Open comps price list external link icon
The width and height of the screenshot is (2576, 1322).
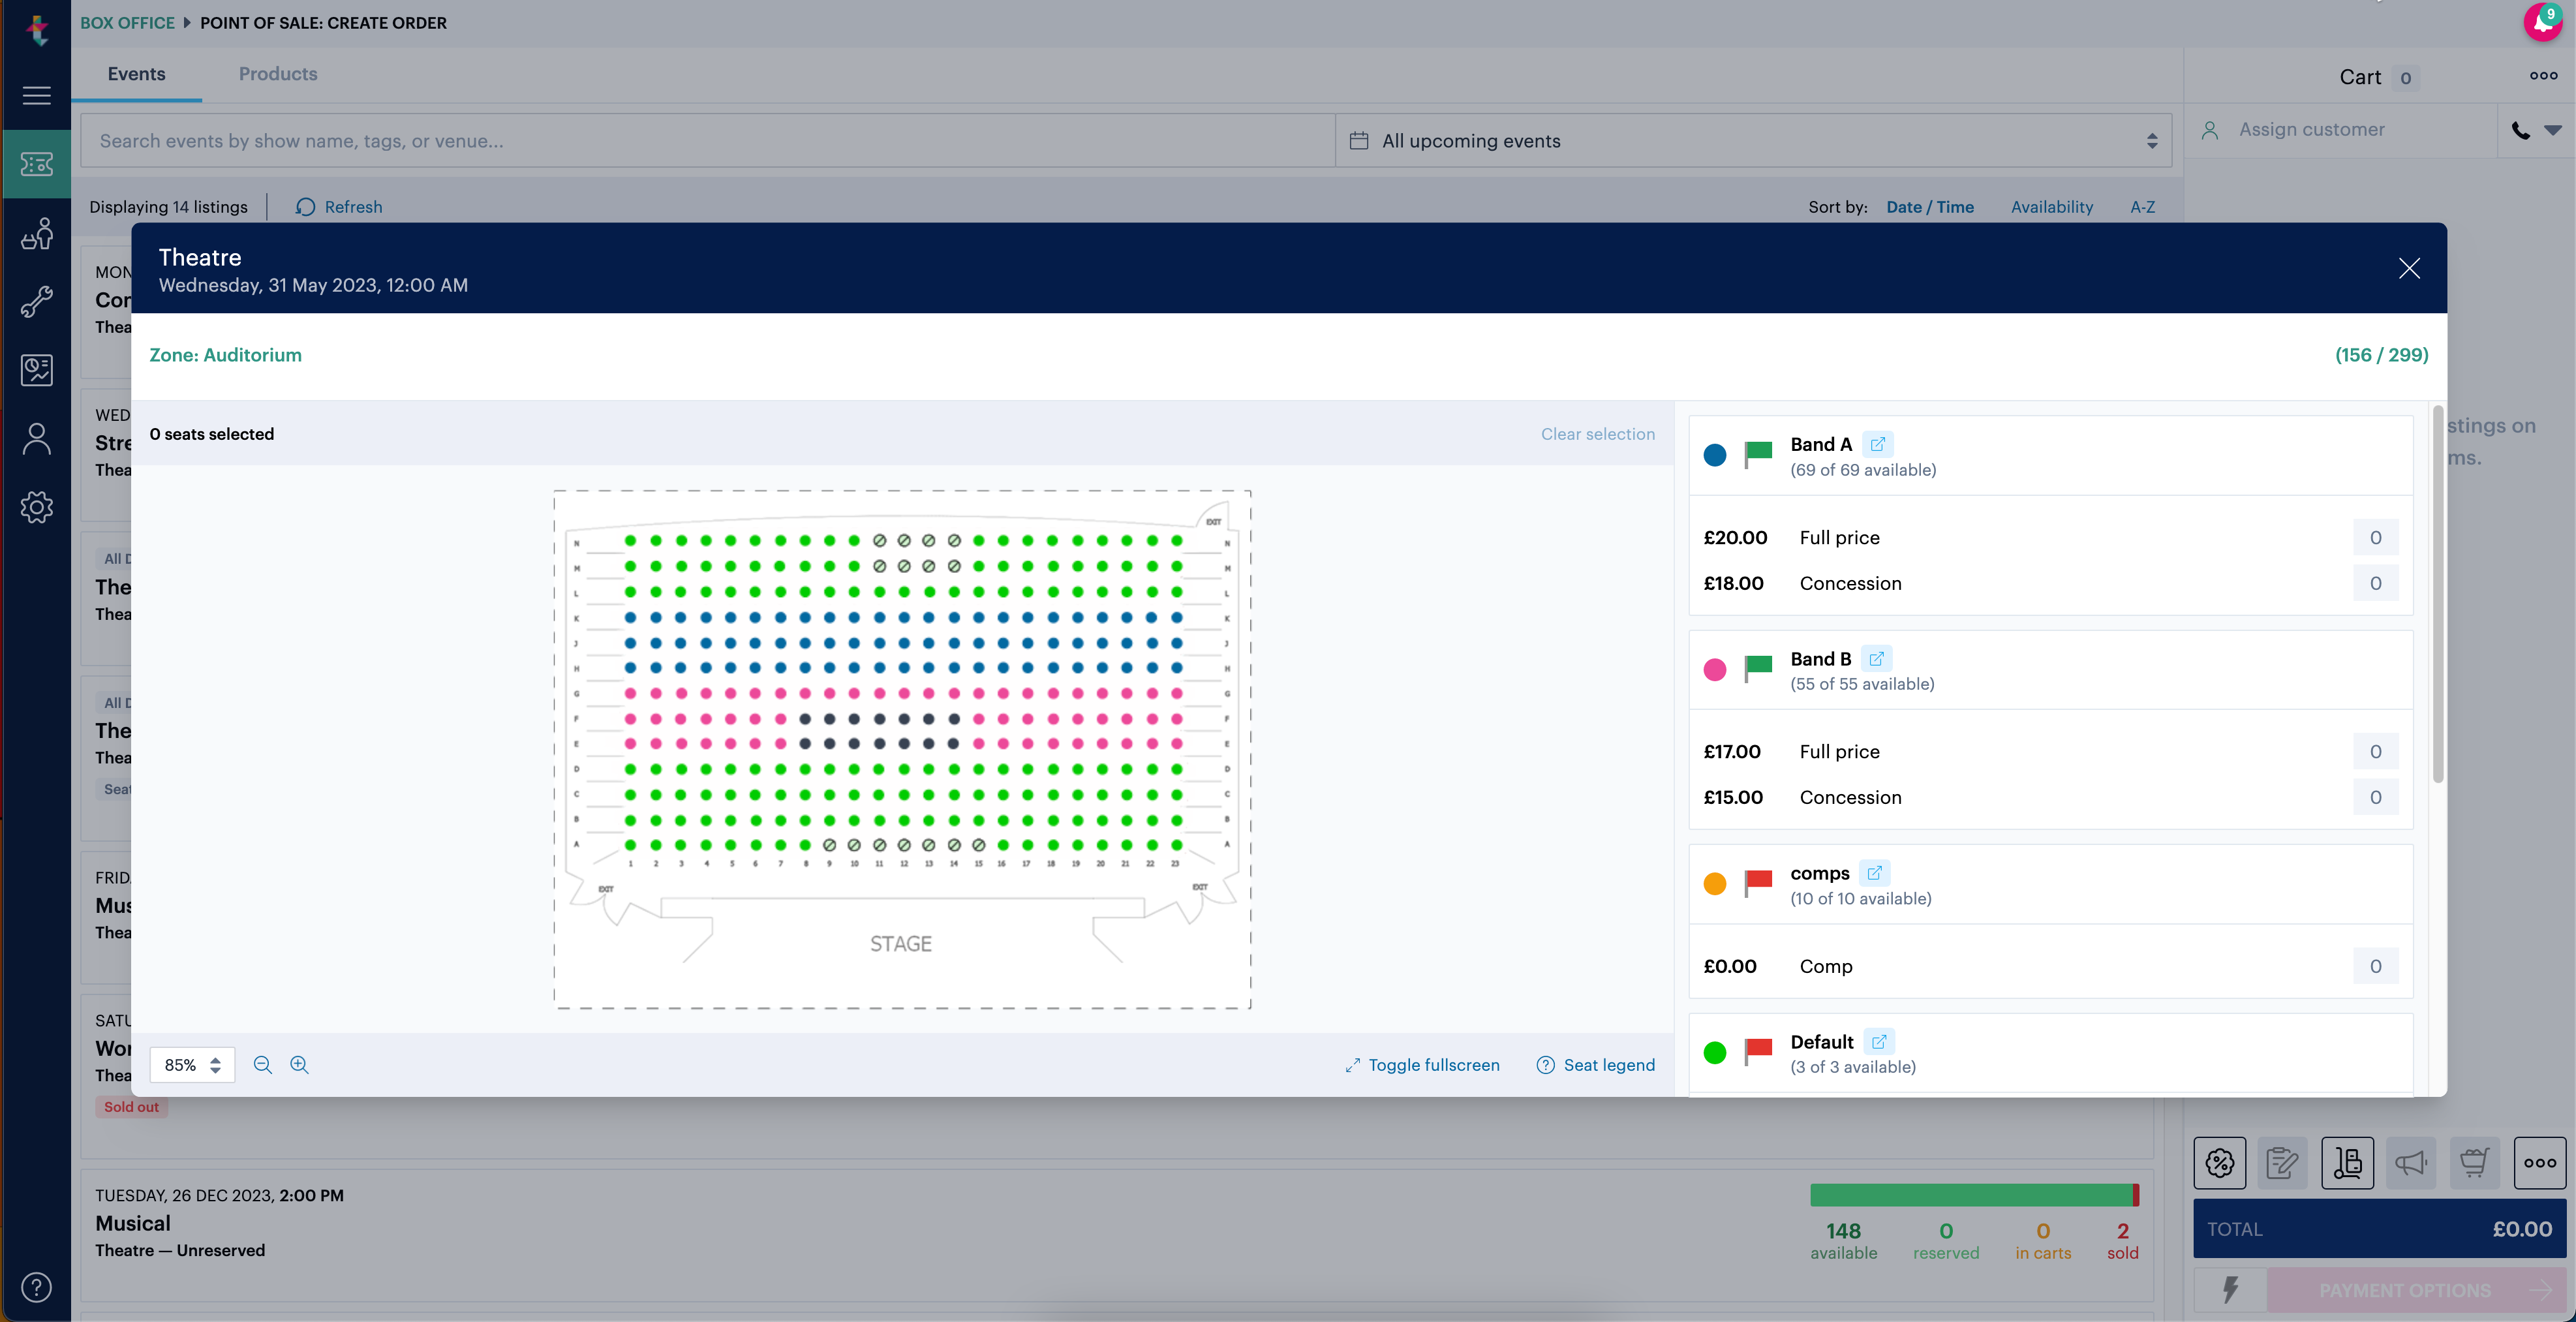point(1875,873)
